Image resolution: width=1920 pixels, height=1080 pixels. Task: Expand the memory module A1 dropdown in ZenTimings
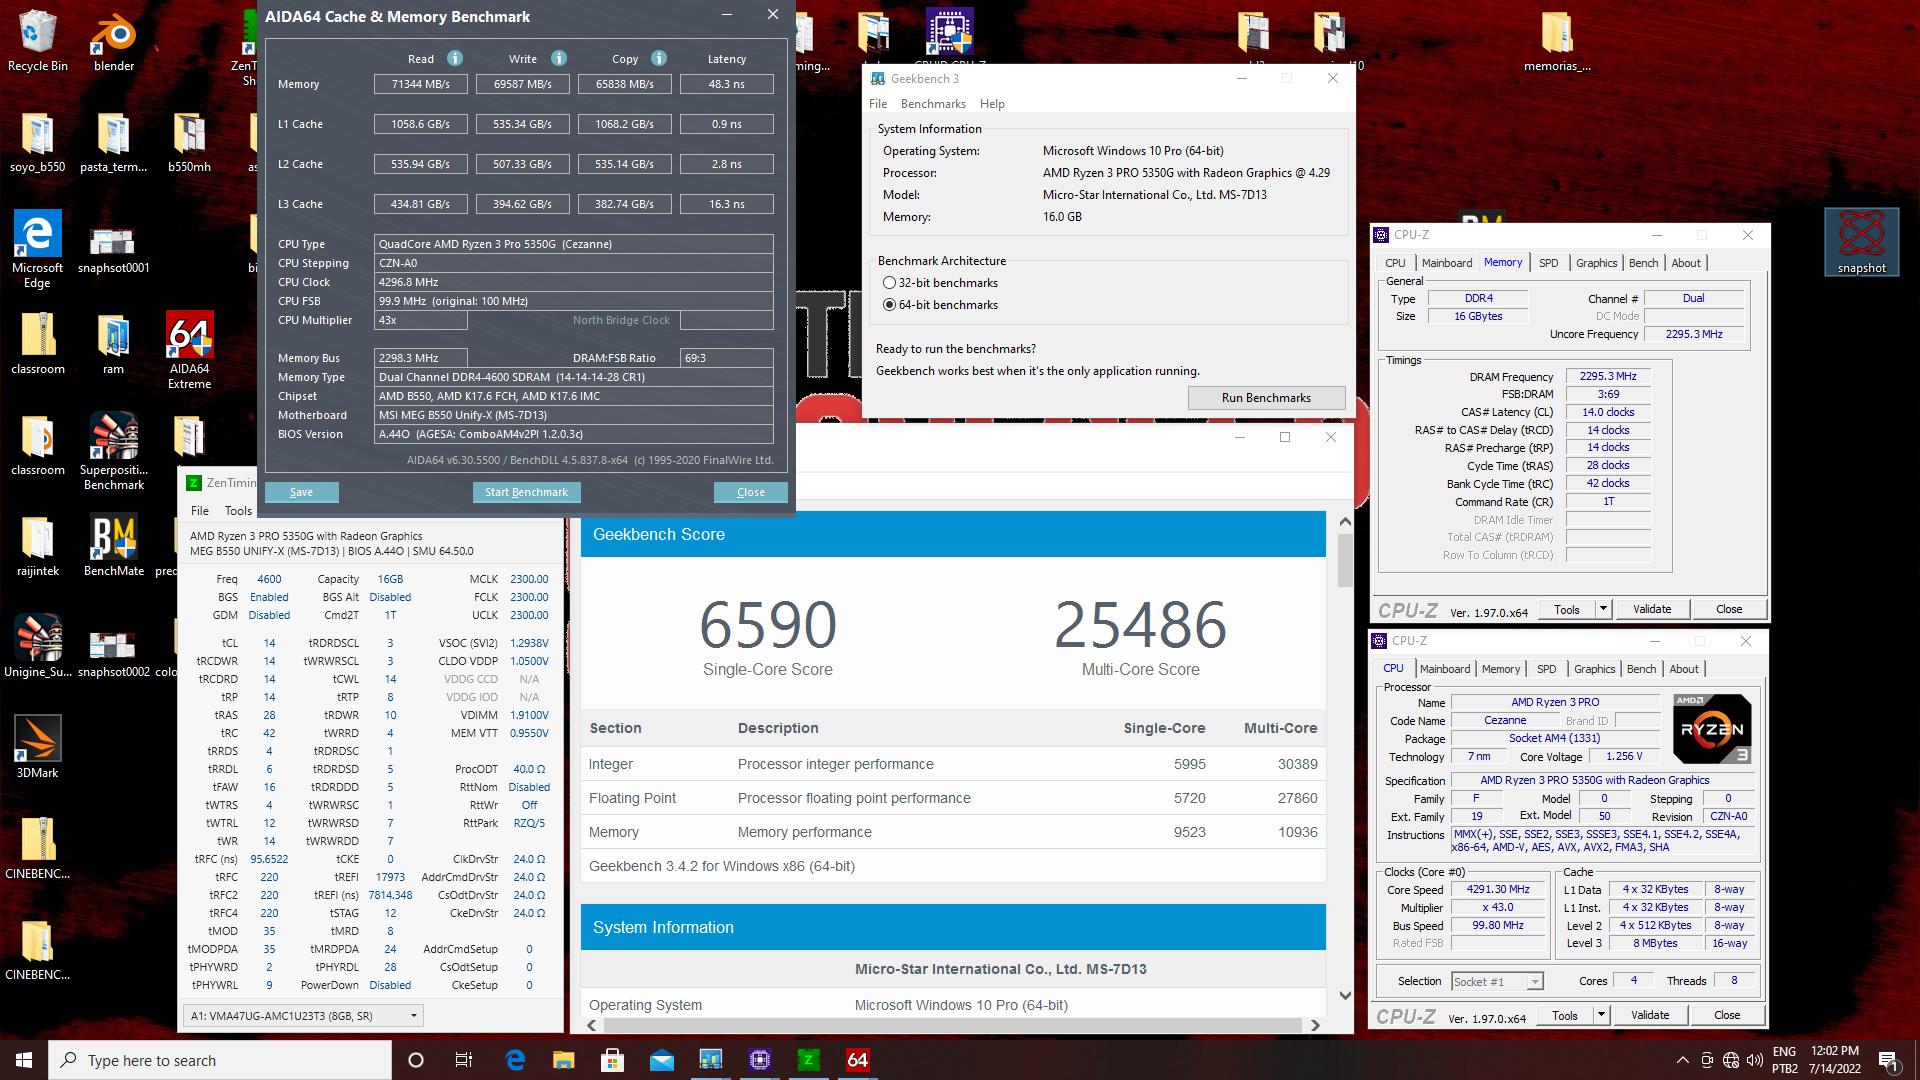click(x=413, y=1016)
